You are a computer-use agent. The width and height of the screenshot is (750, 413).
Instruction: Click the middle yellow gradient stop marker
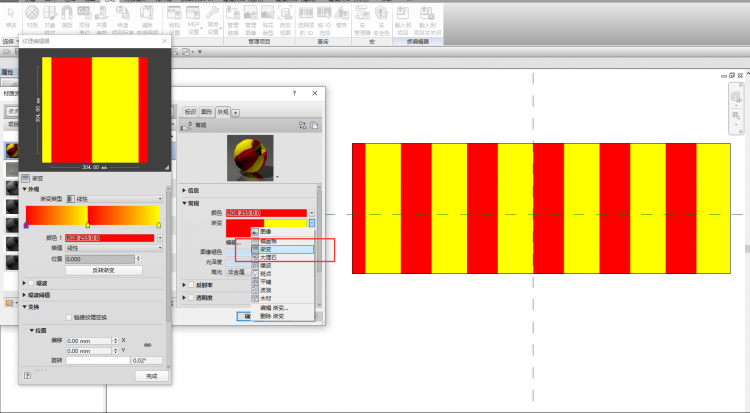click(88, 225)
